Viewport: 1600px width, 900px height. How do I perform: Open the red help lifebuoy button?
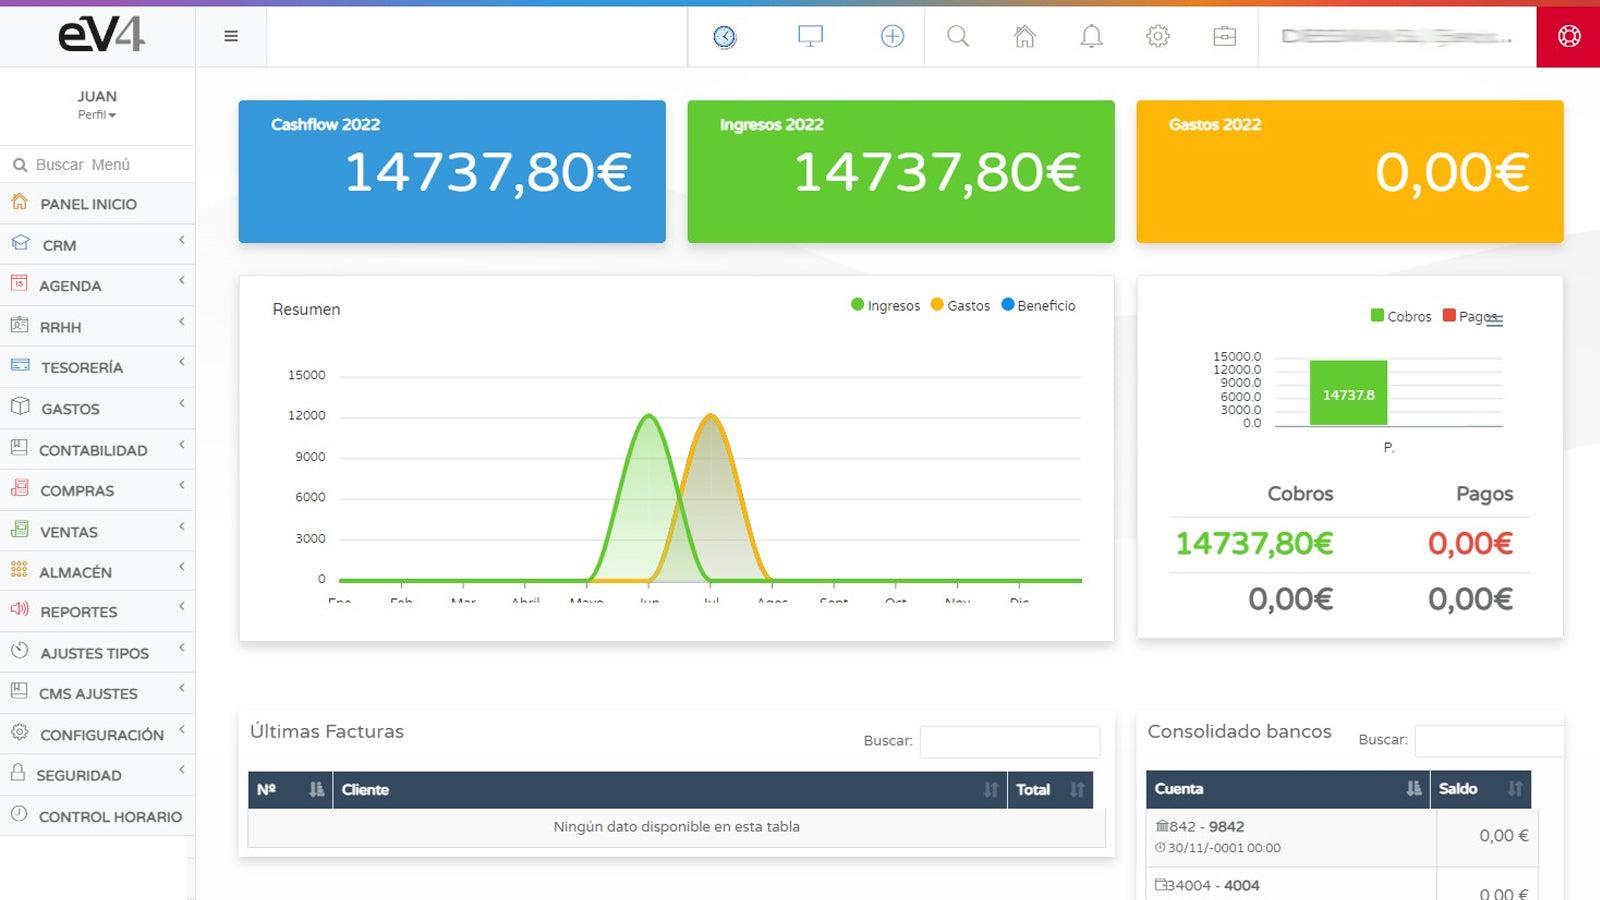click(x=1568, y=37)
